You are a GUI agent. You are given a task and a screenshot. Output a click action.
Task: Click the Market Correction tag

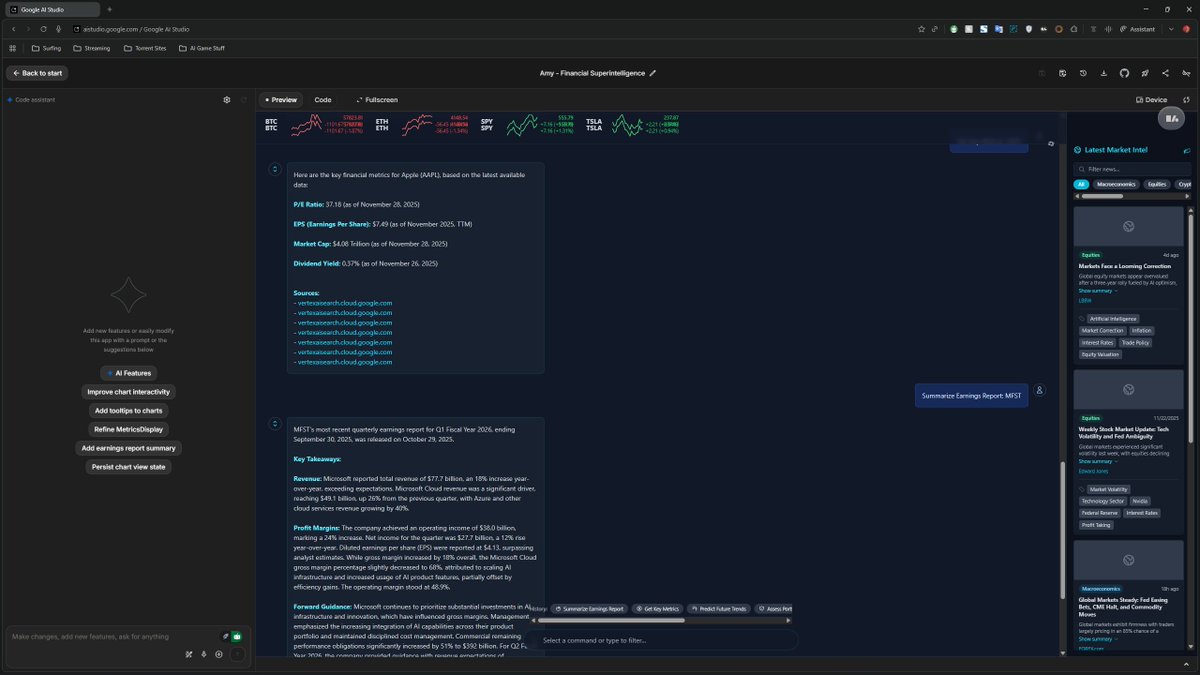[x=1103, y=330]
